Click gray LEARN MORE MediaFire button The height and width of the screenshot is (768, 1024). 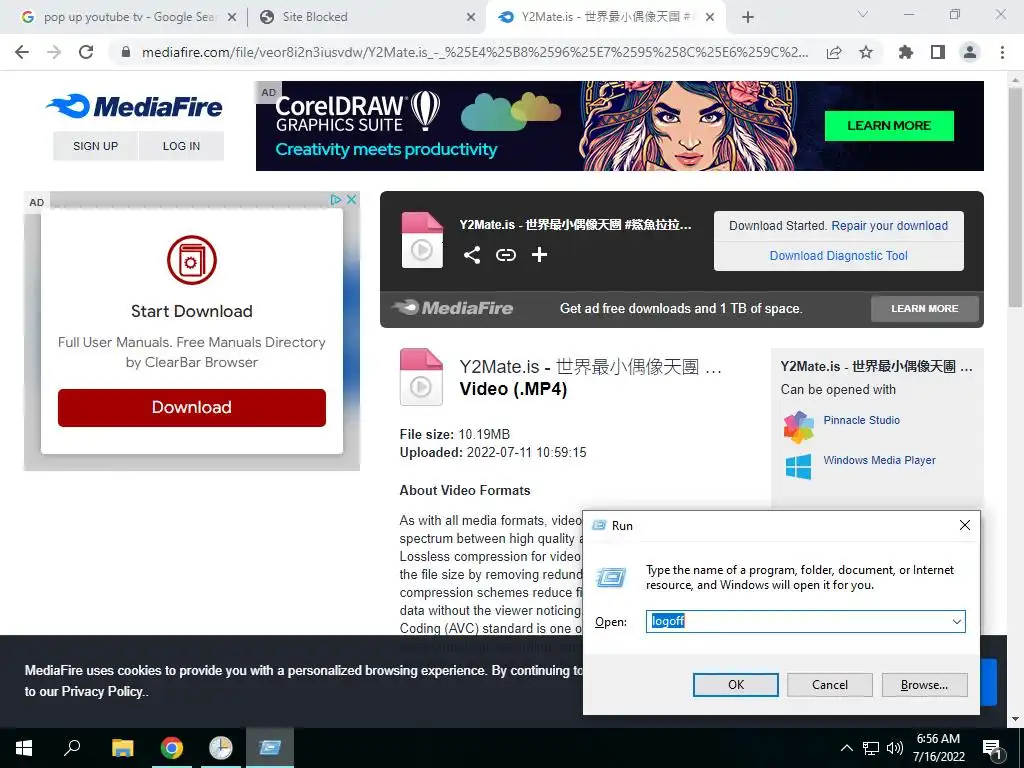(x=925, y=308)
